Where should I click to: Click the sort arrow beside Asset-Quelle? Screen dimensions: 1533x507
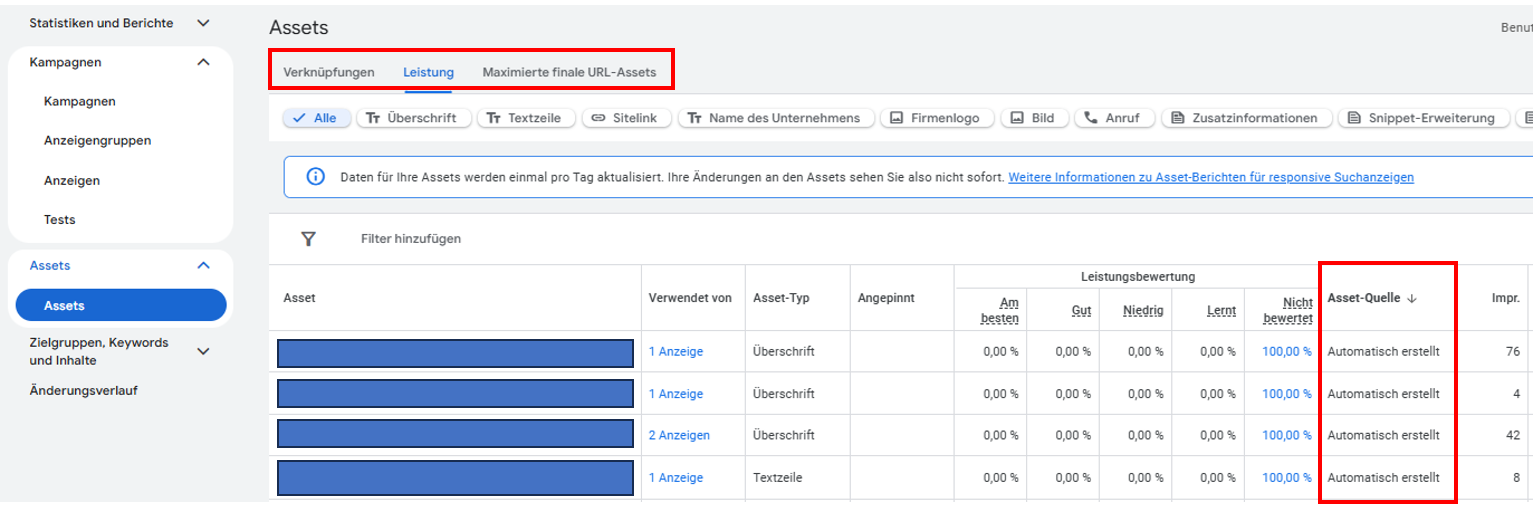[x=1412, y=298]
